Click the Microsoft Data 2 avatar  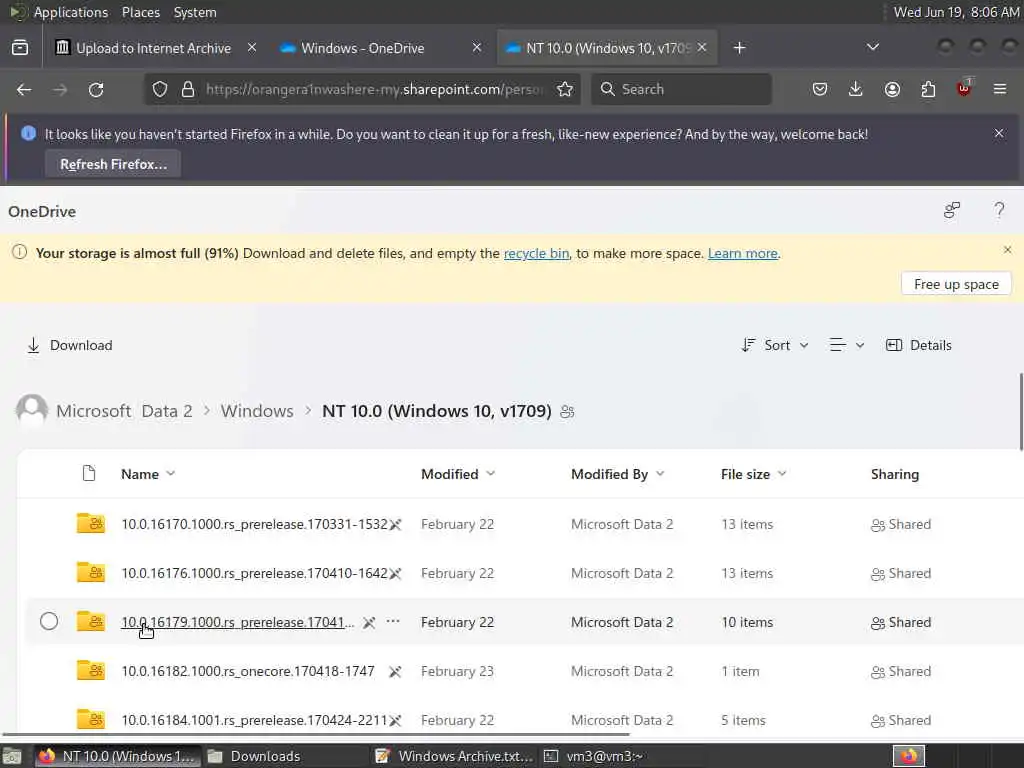(31, 410)
